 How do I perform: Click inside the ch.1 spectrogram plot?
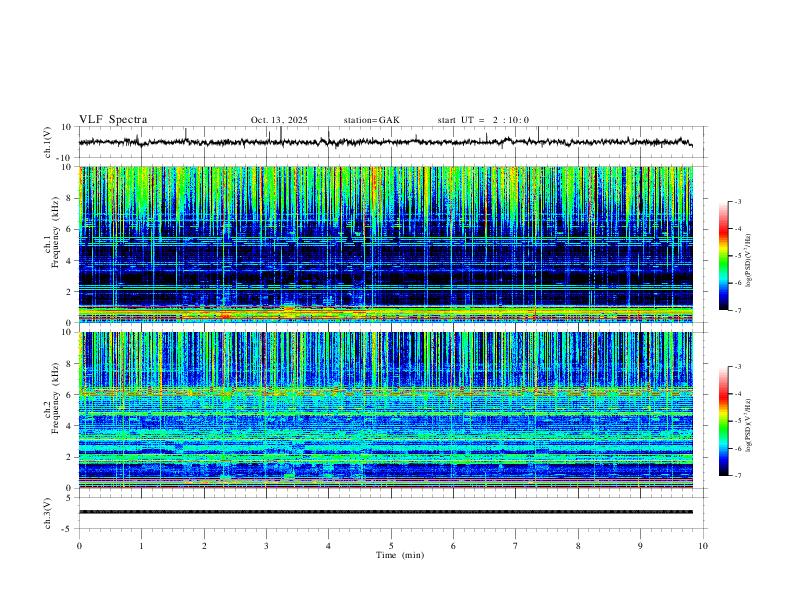(386, 244)
